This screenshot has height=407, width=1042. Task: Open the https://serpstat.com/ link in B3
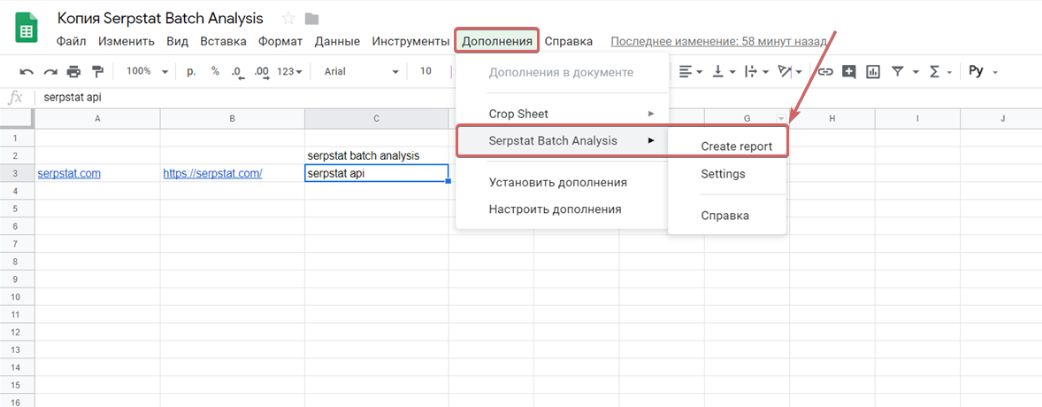(213, 173)
